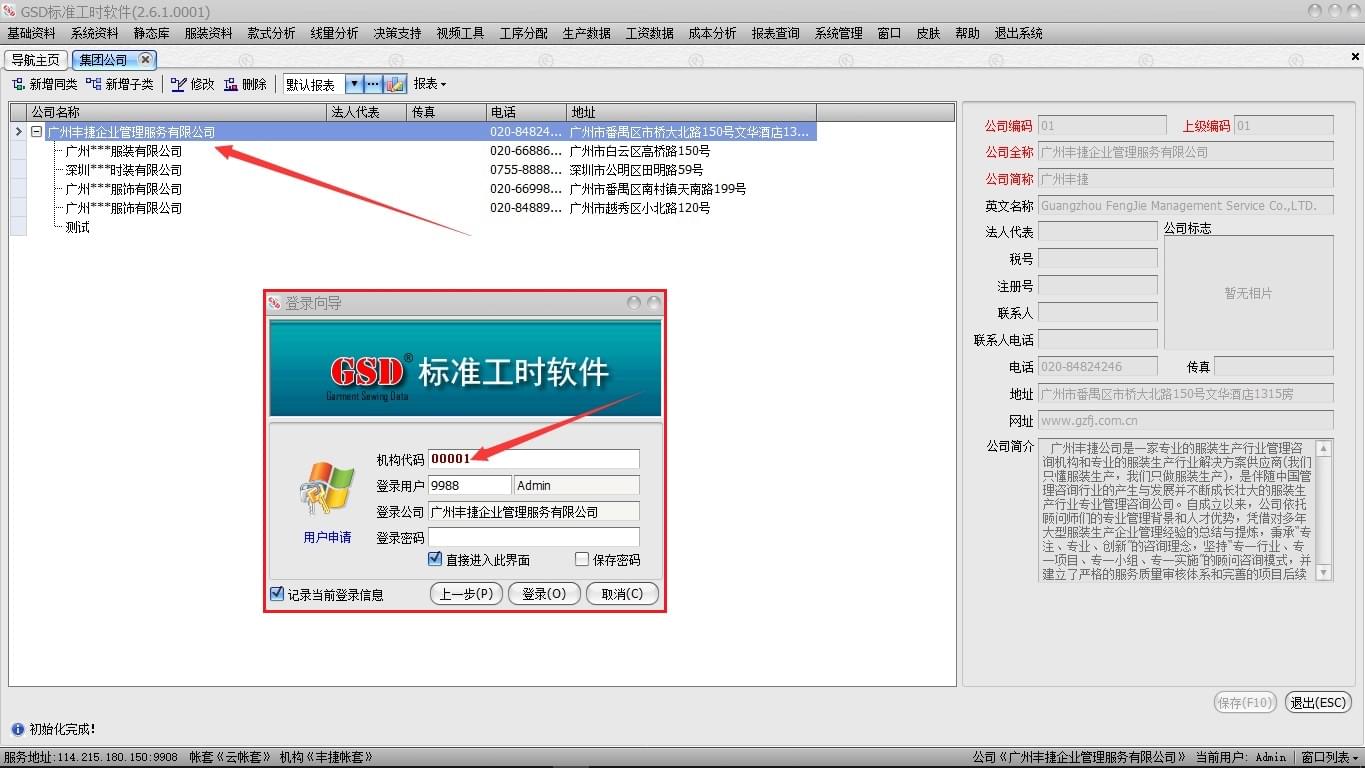Click the 法人代表 column header

(x=367, y=112)
